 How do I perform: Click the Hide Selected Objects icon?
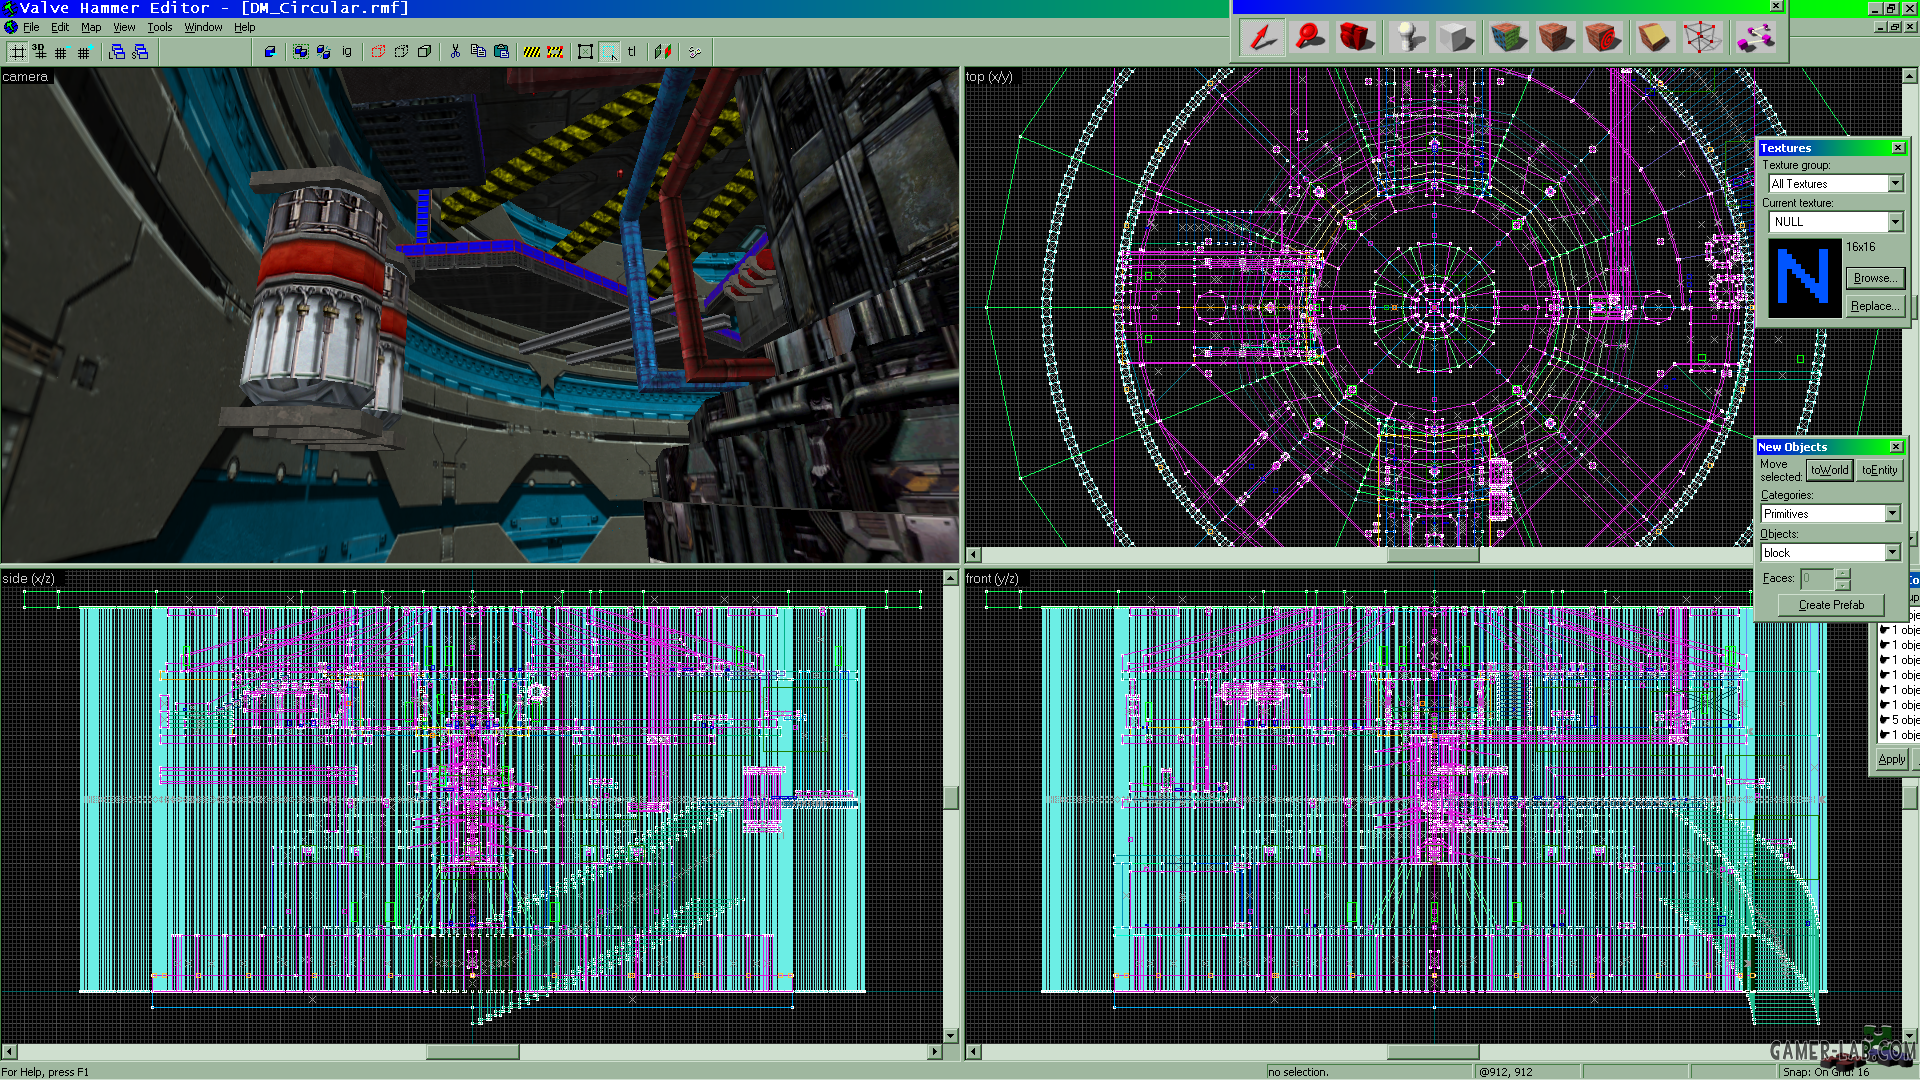point(378,52)
